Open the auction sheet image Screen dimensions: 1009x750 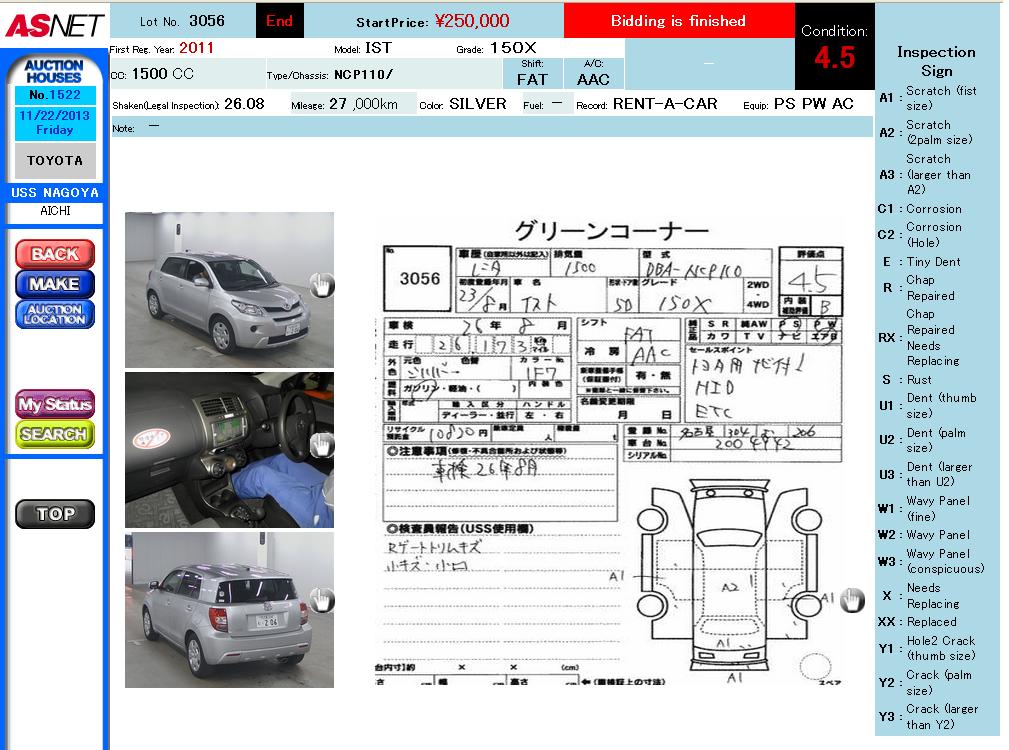click(x=610, y=450)
